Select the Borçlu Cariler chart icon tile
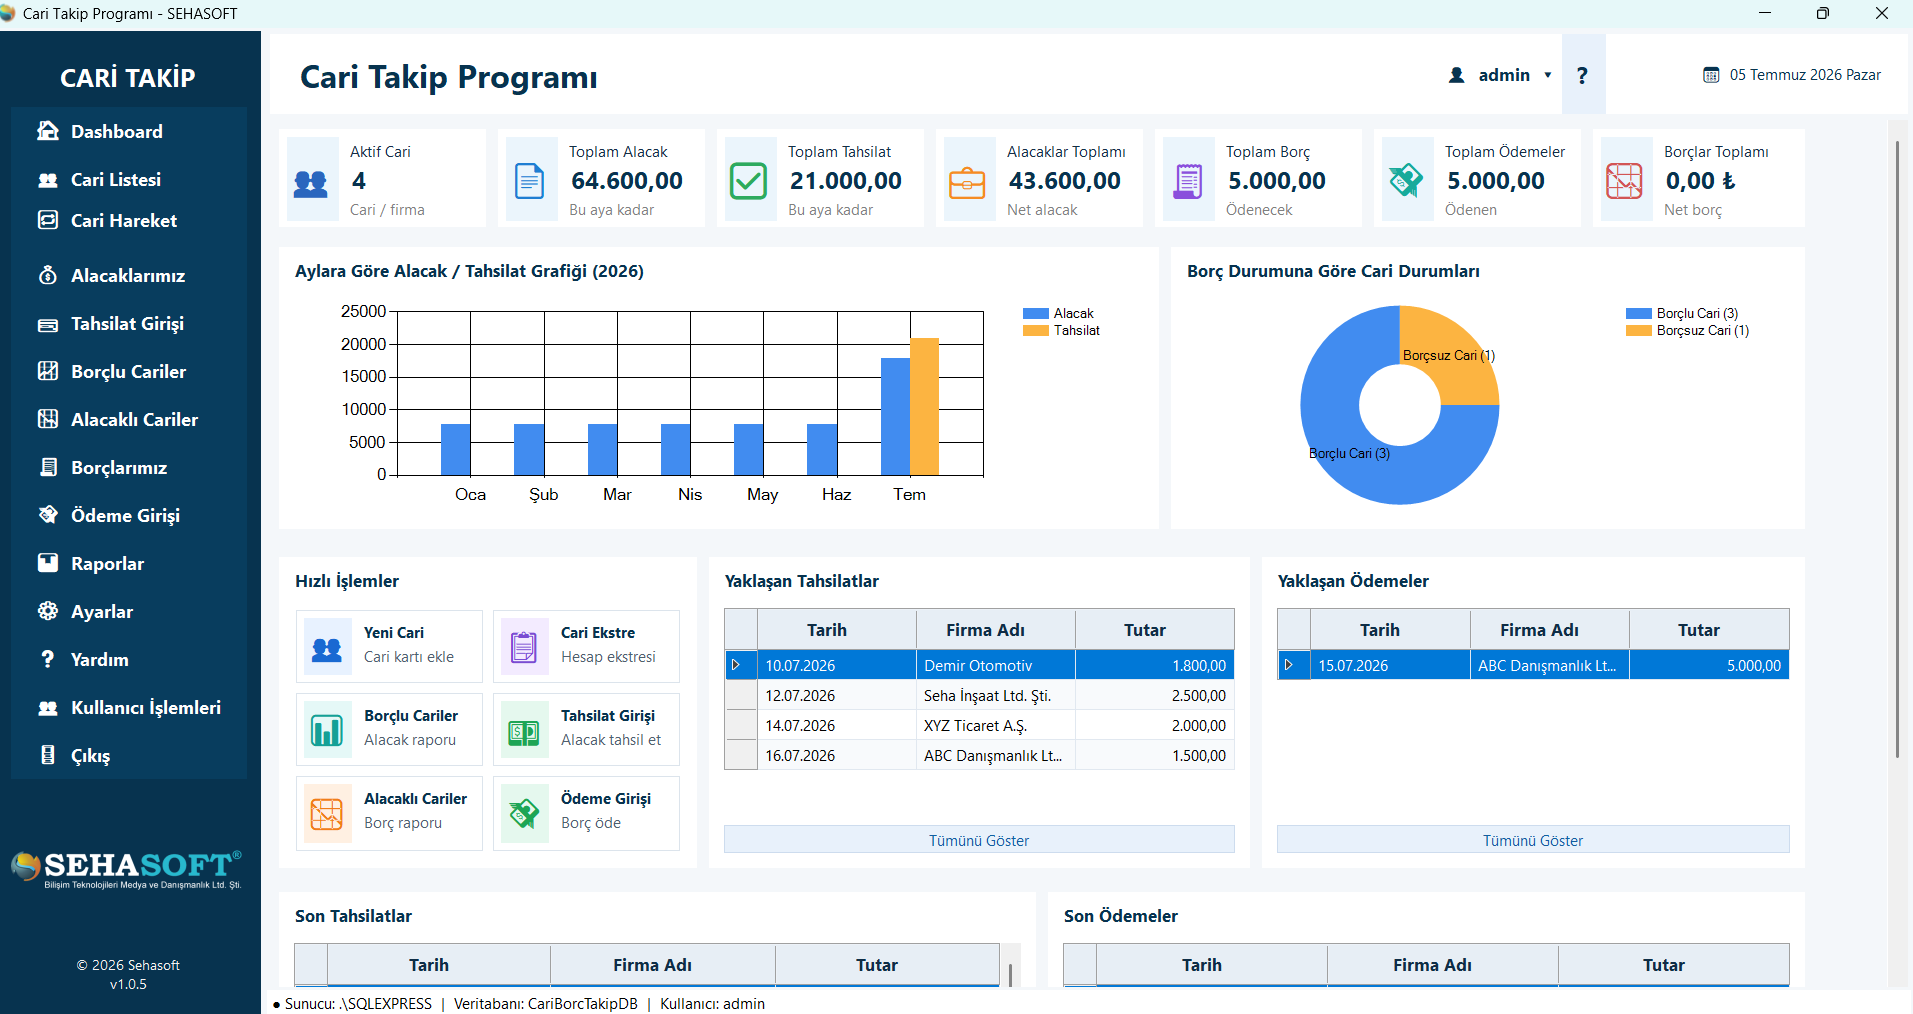The image size is (1913, 1014). [327, 731]
